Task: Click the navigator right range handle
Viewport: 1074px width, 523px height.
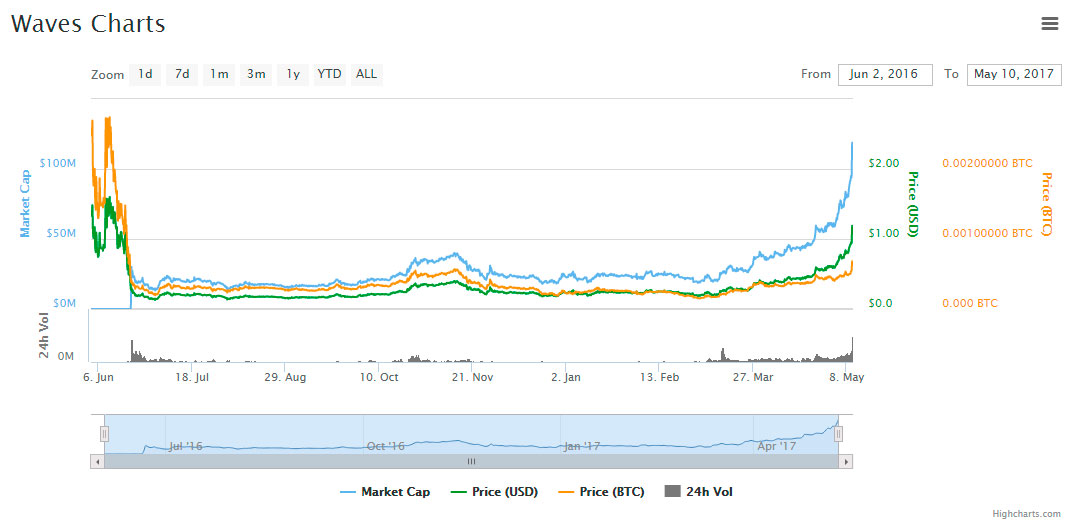Action: pos(838,434)
